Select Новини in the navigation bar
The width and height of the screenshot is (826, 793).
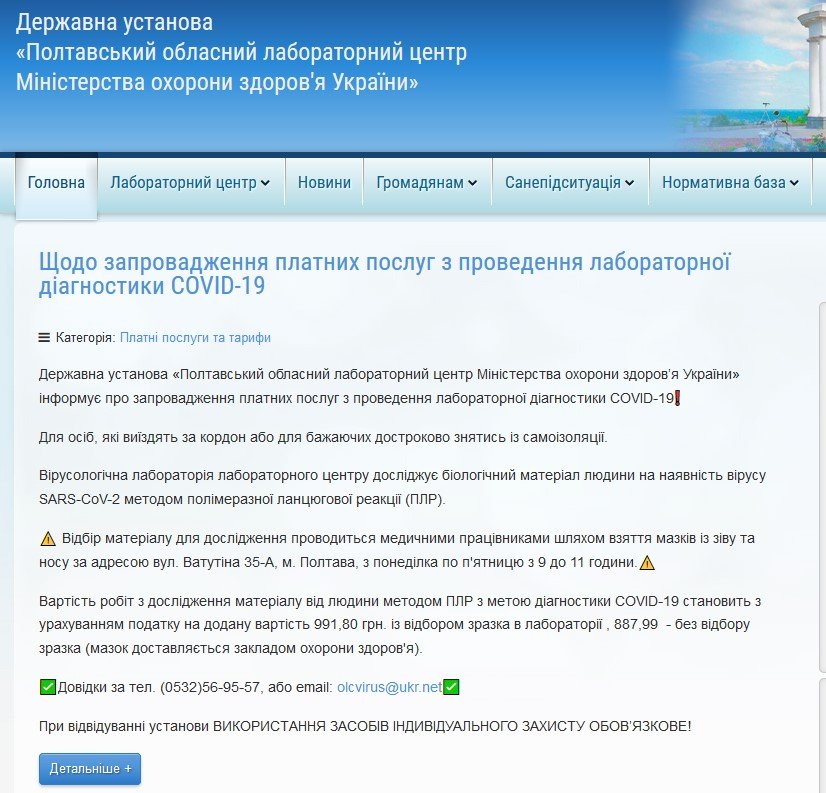[x=324, y=183]
